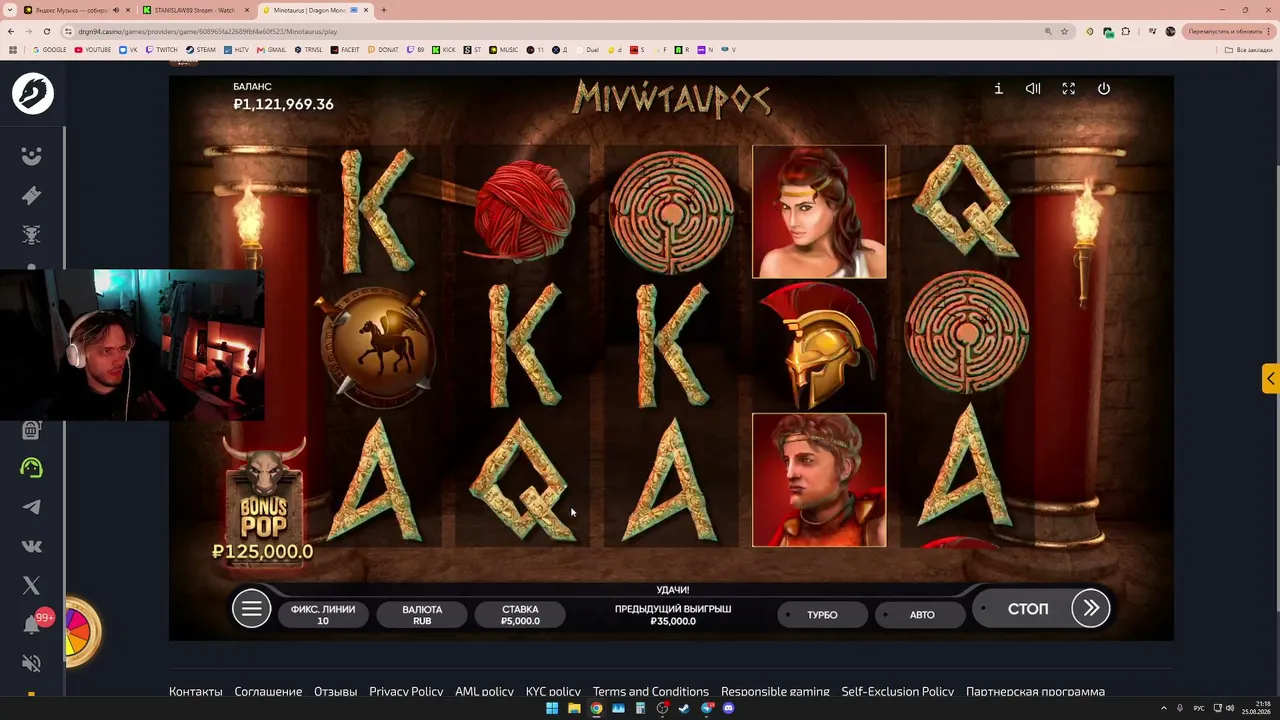Open the Privacy Policy link

(x=406, y=691)
